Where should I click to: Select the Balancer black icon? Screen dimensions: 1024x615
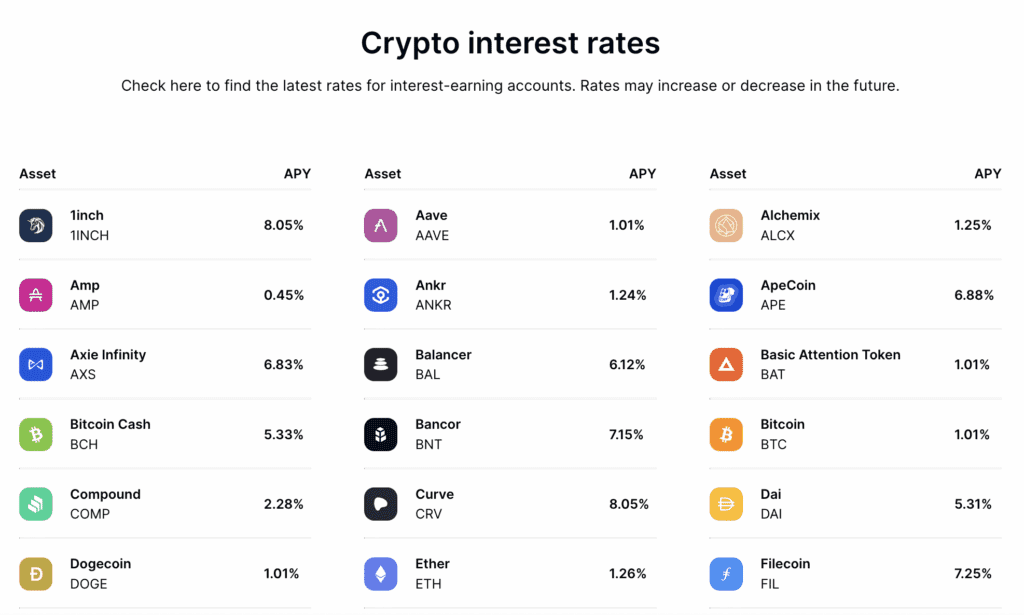pos(381,364)
